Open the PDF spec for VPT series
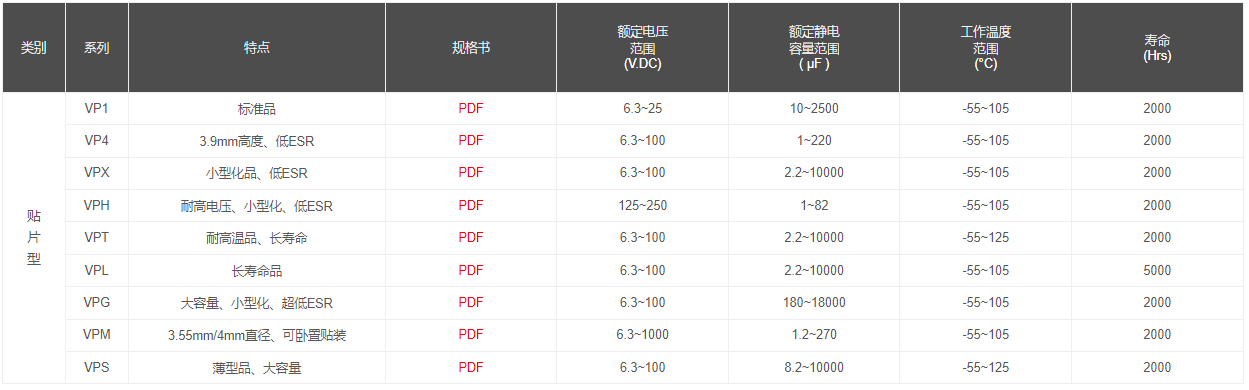 (470, 237)
